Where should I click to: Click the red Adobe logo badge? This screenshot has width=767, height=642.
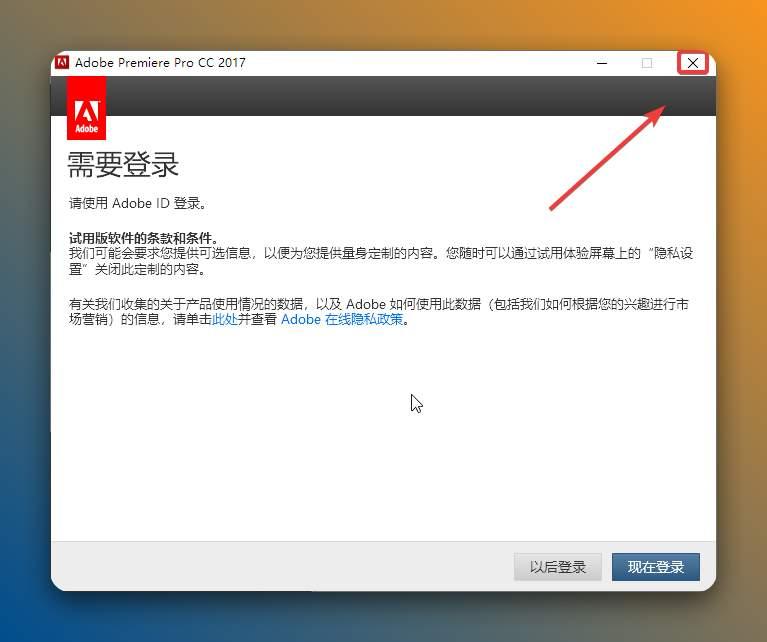click(x=86, y=108)
